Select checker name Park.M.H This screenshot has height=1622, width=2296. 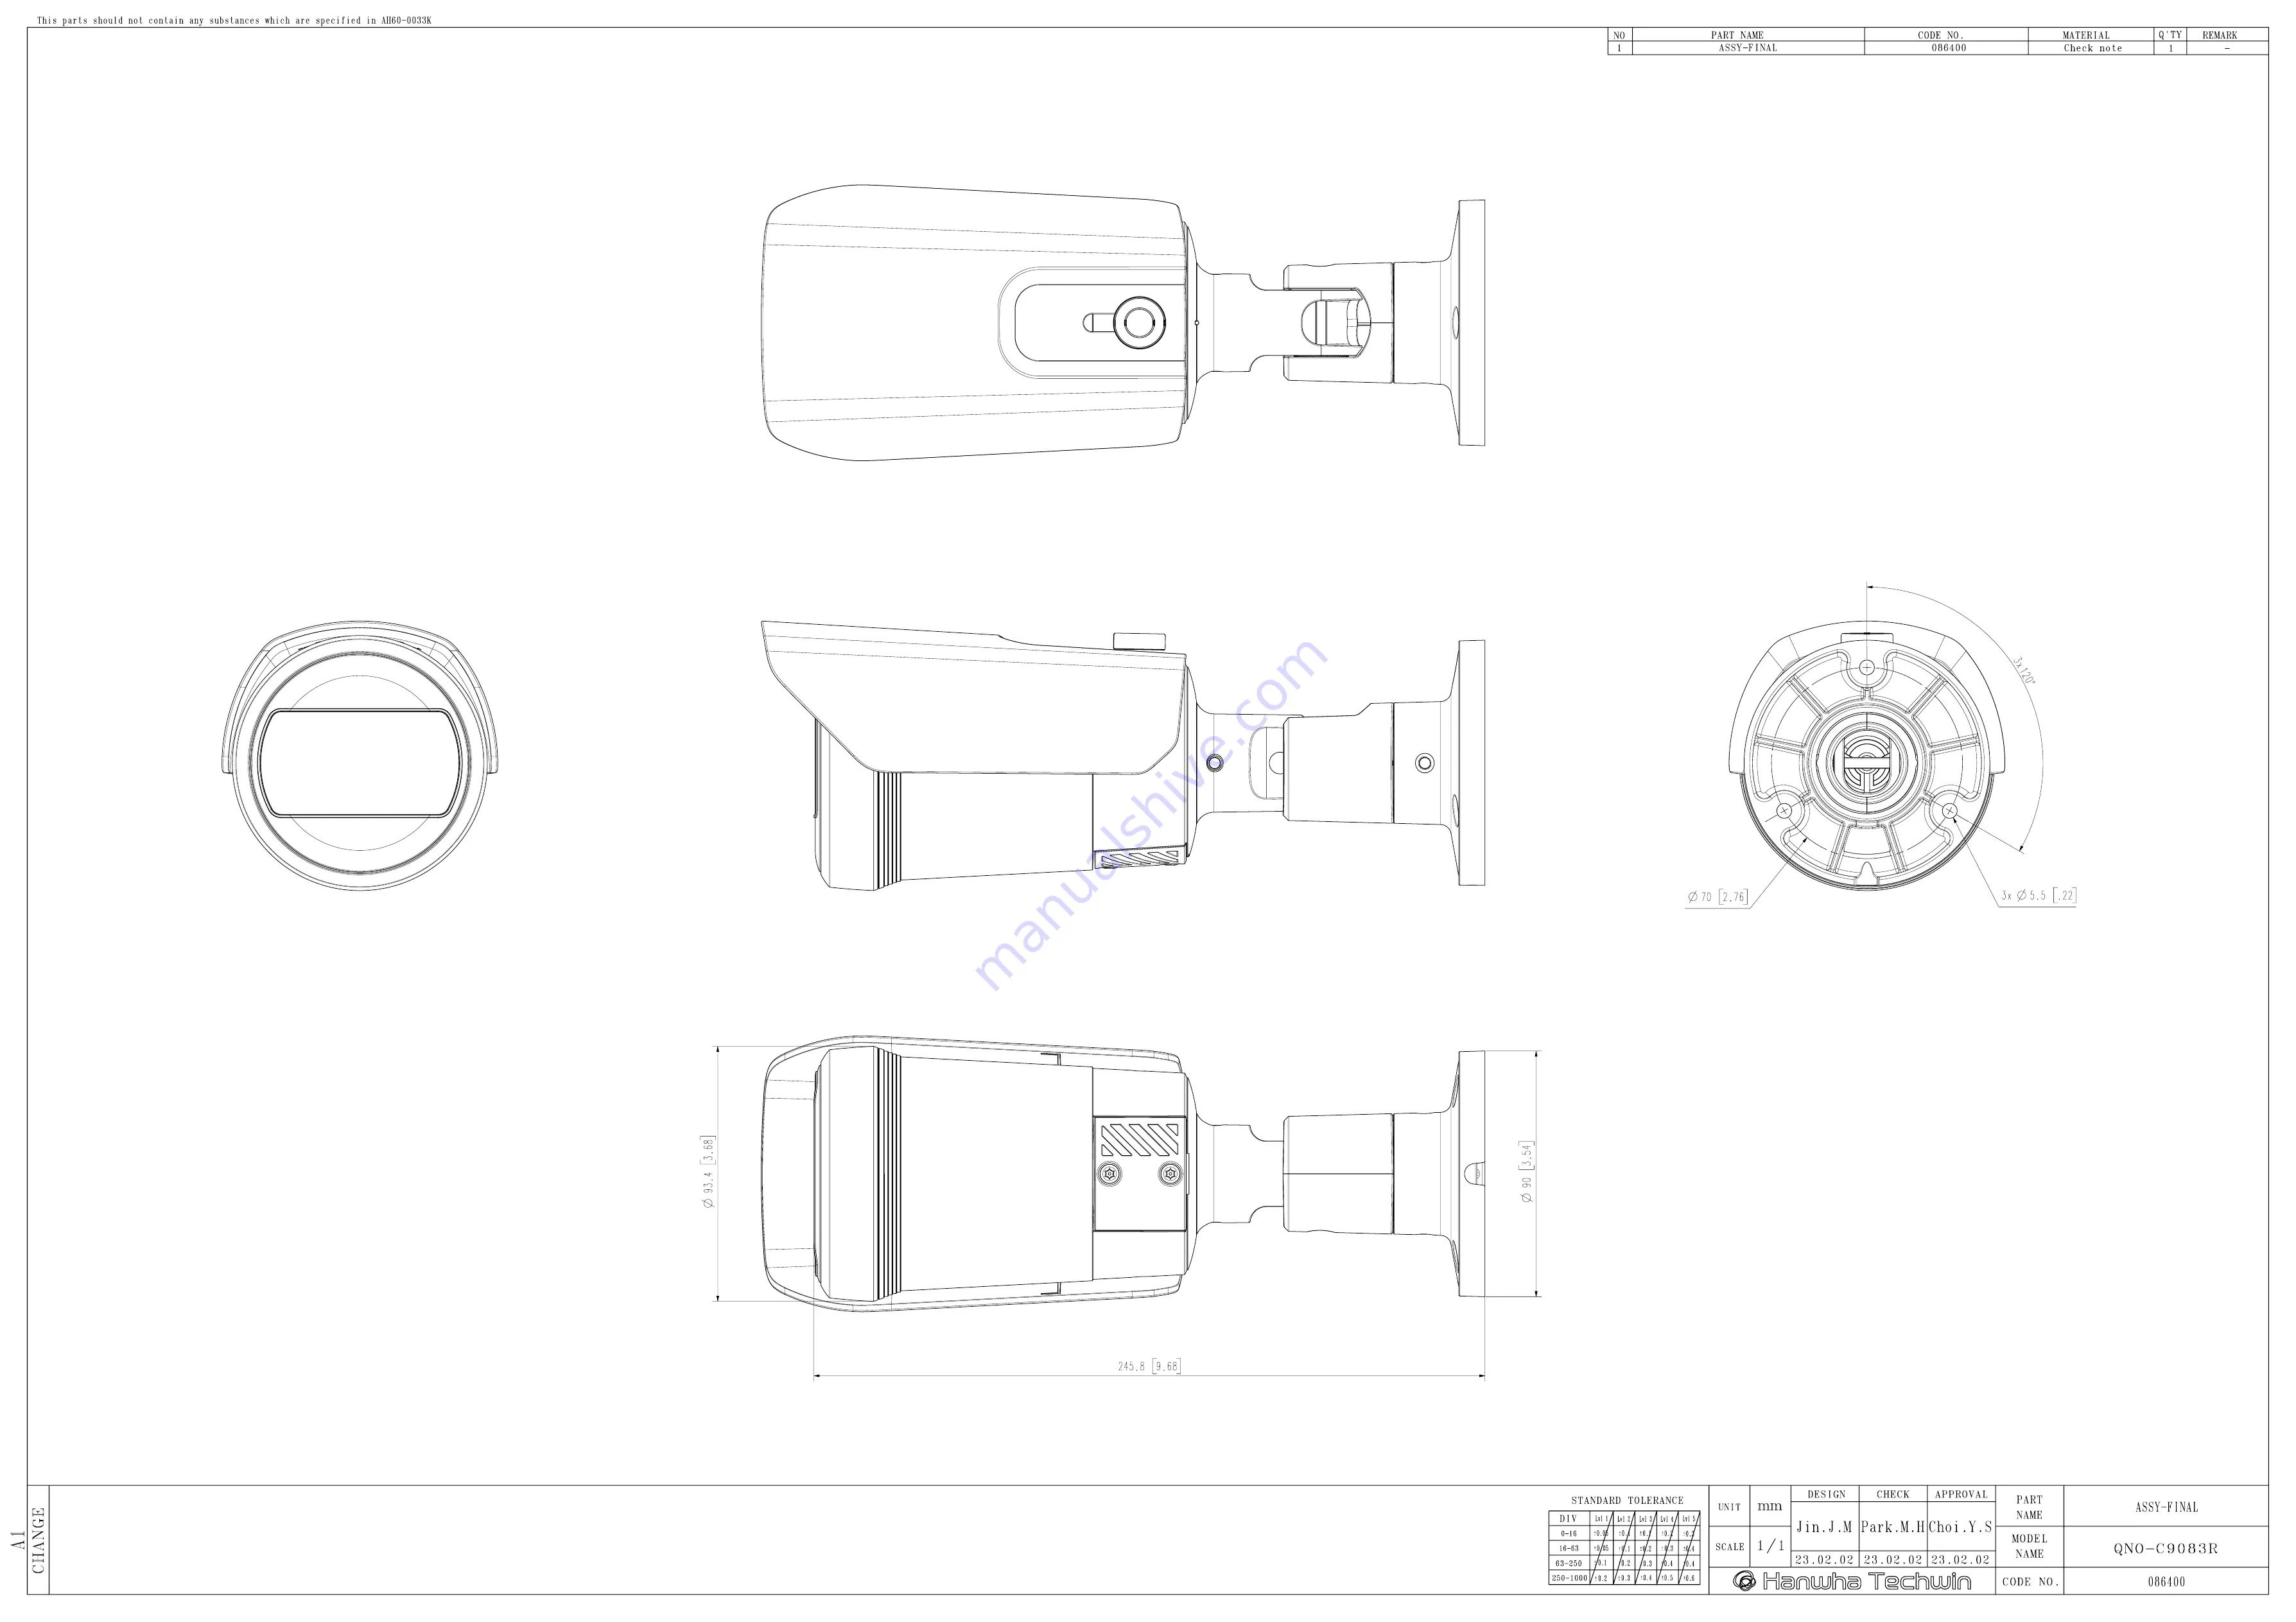(1893, 1527)
